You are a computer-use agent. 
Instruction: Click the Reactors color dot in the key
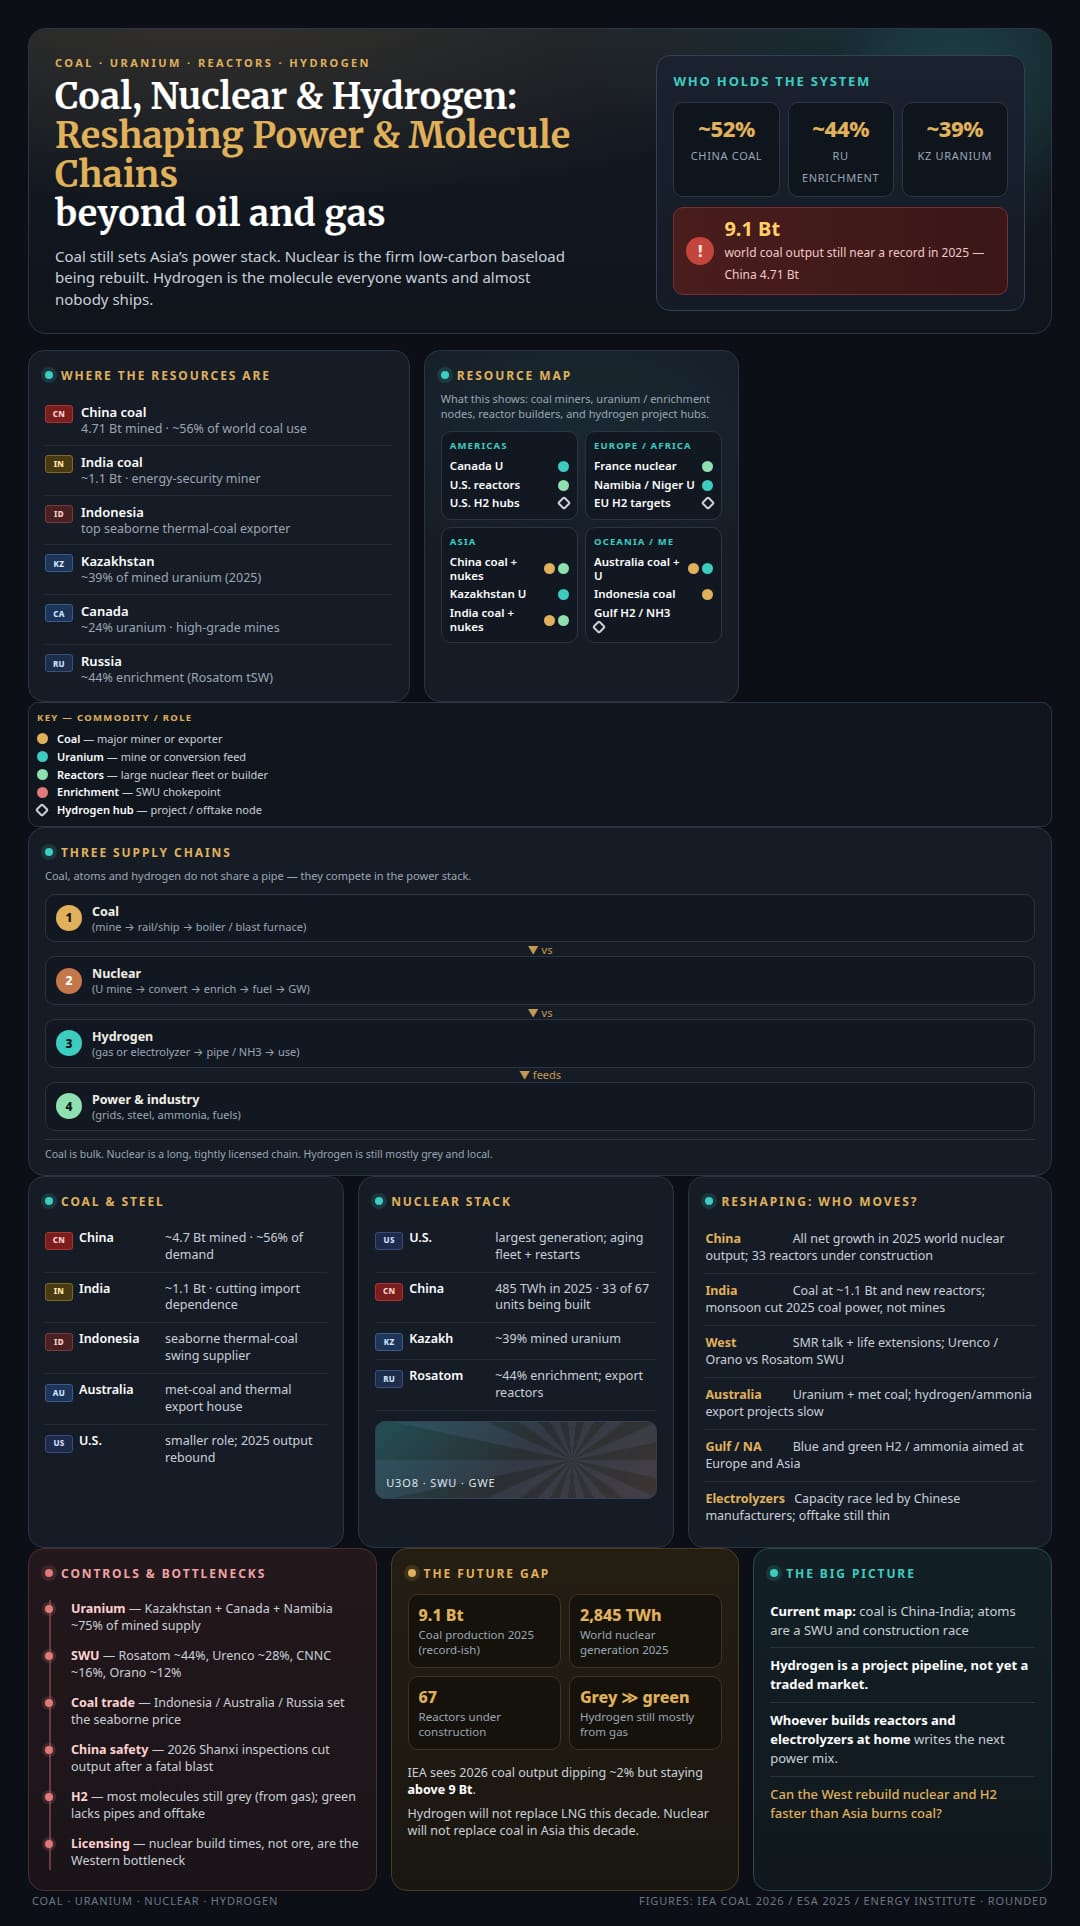(x=42, y=775)
